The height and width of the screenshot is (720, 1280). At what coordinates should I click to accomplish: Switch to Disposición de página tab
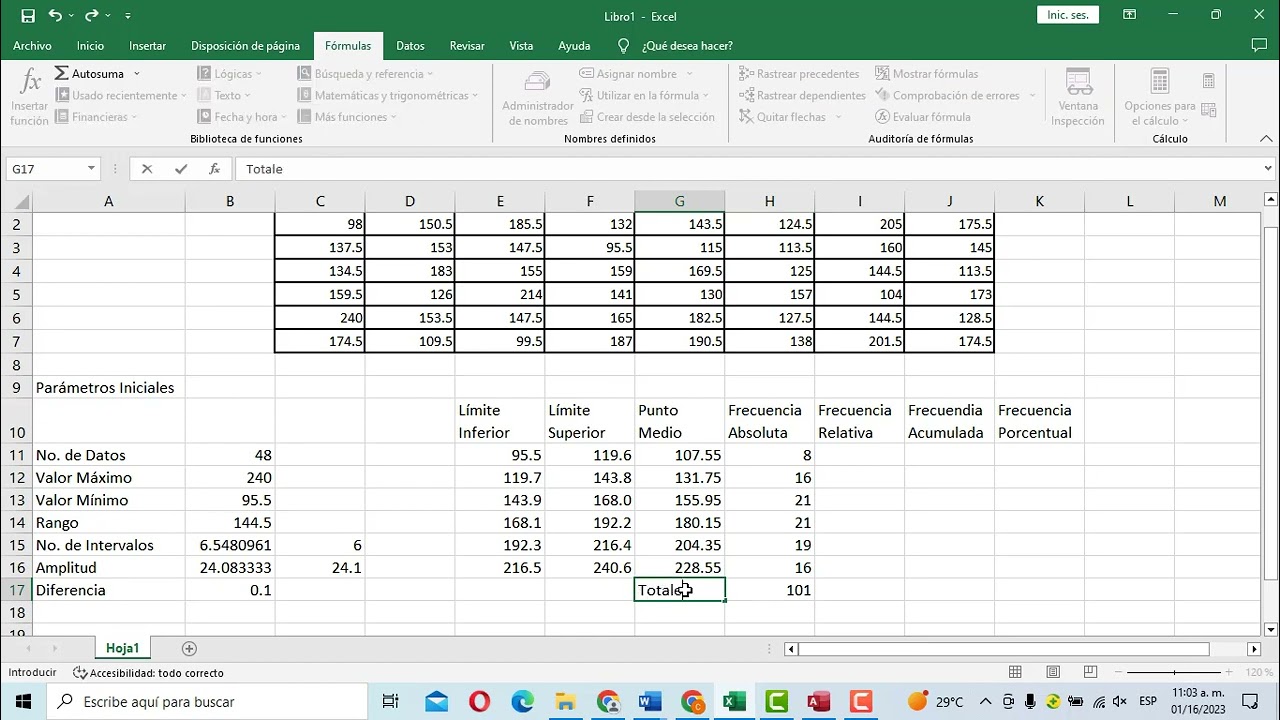coord(245,45)
